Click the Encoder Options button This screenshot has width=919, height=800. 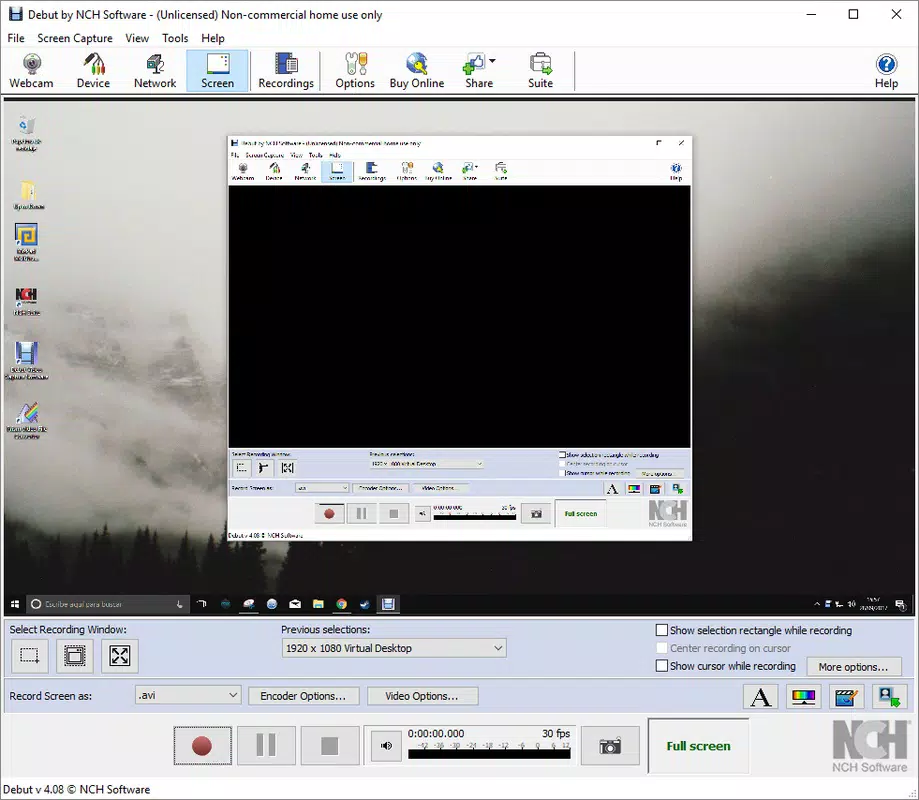303,696
